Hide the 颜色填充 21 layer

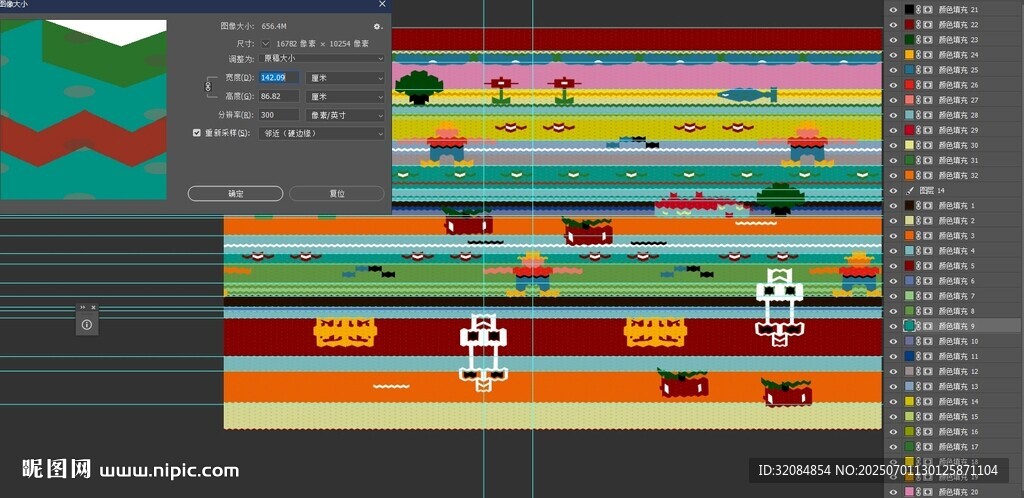893,10
